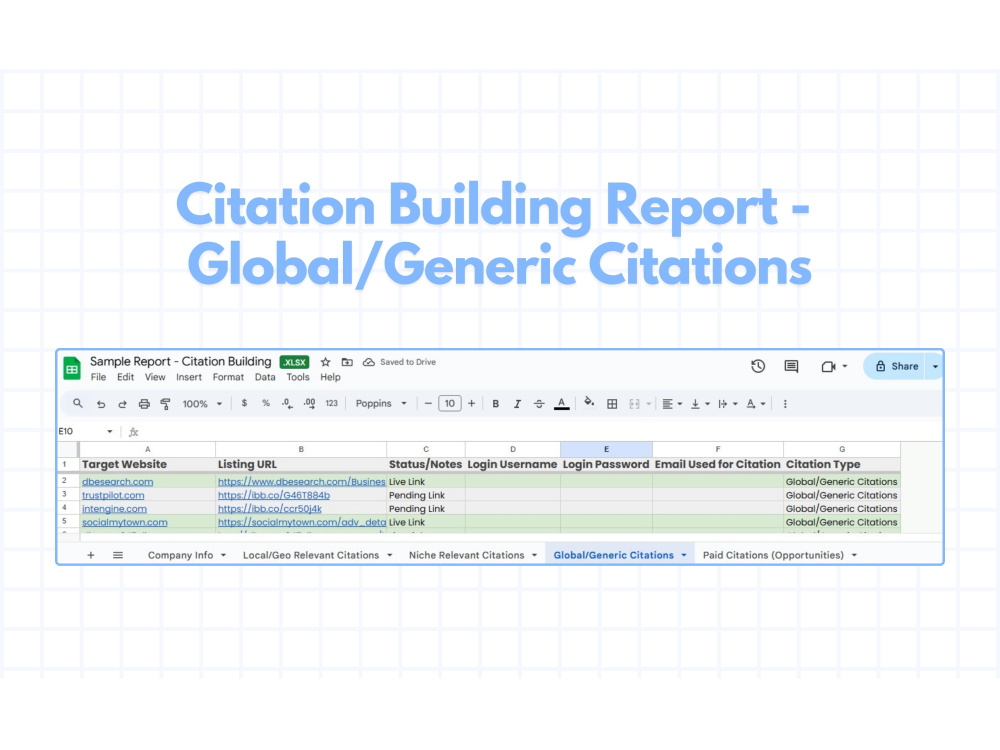This screenshot has height=750, width=1000.
Task: Open the all sheets list icon
Action: tap(118, 555)
